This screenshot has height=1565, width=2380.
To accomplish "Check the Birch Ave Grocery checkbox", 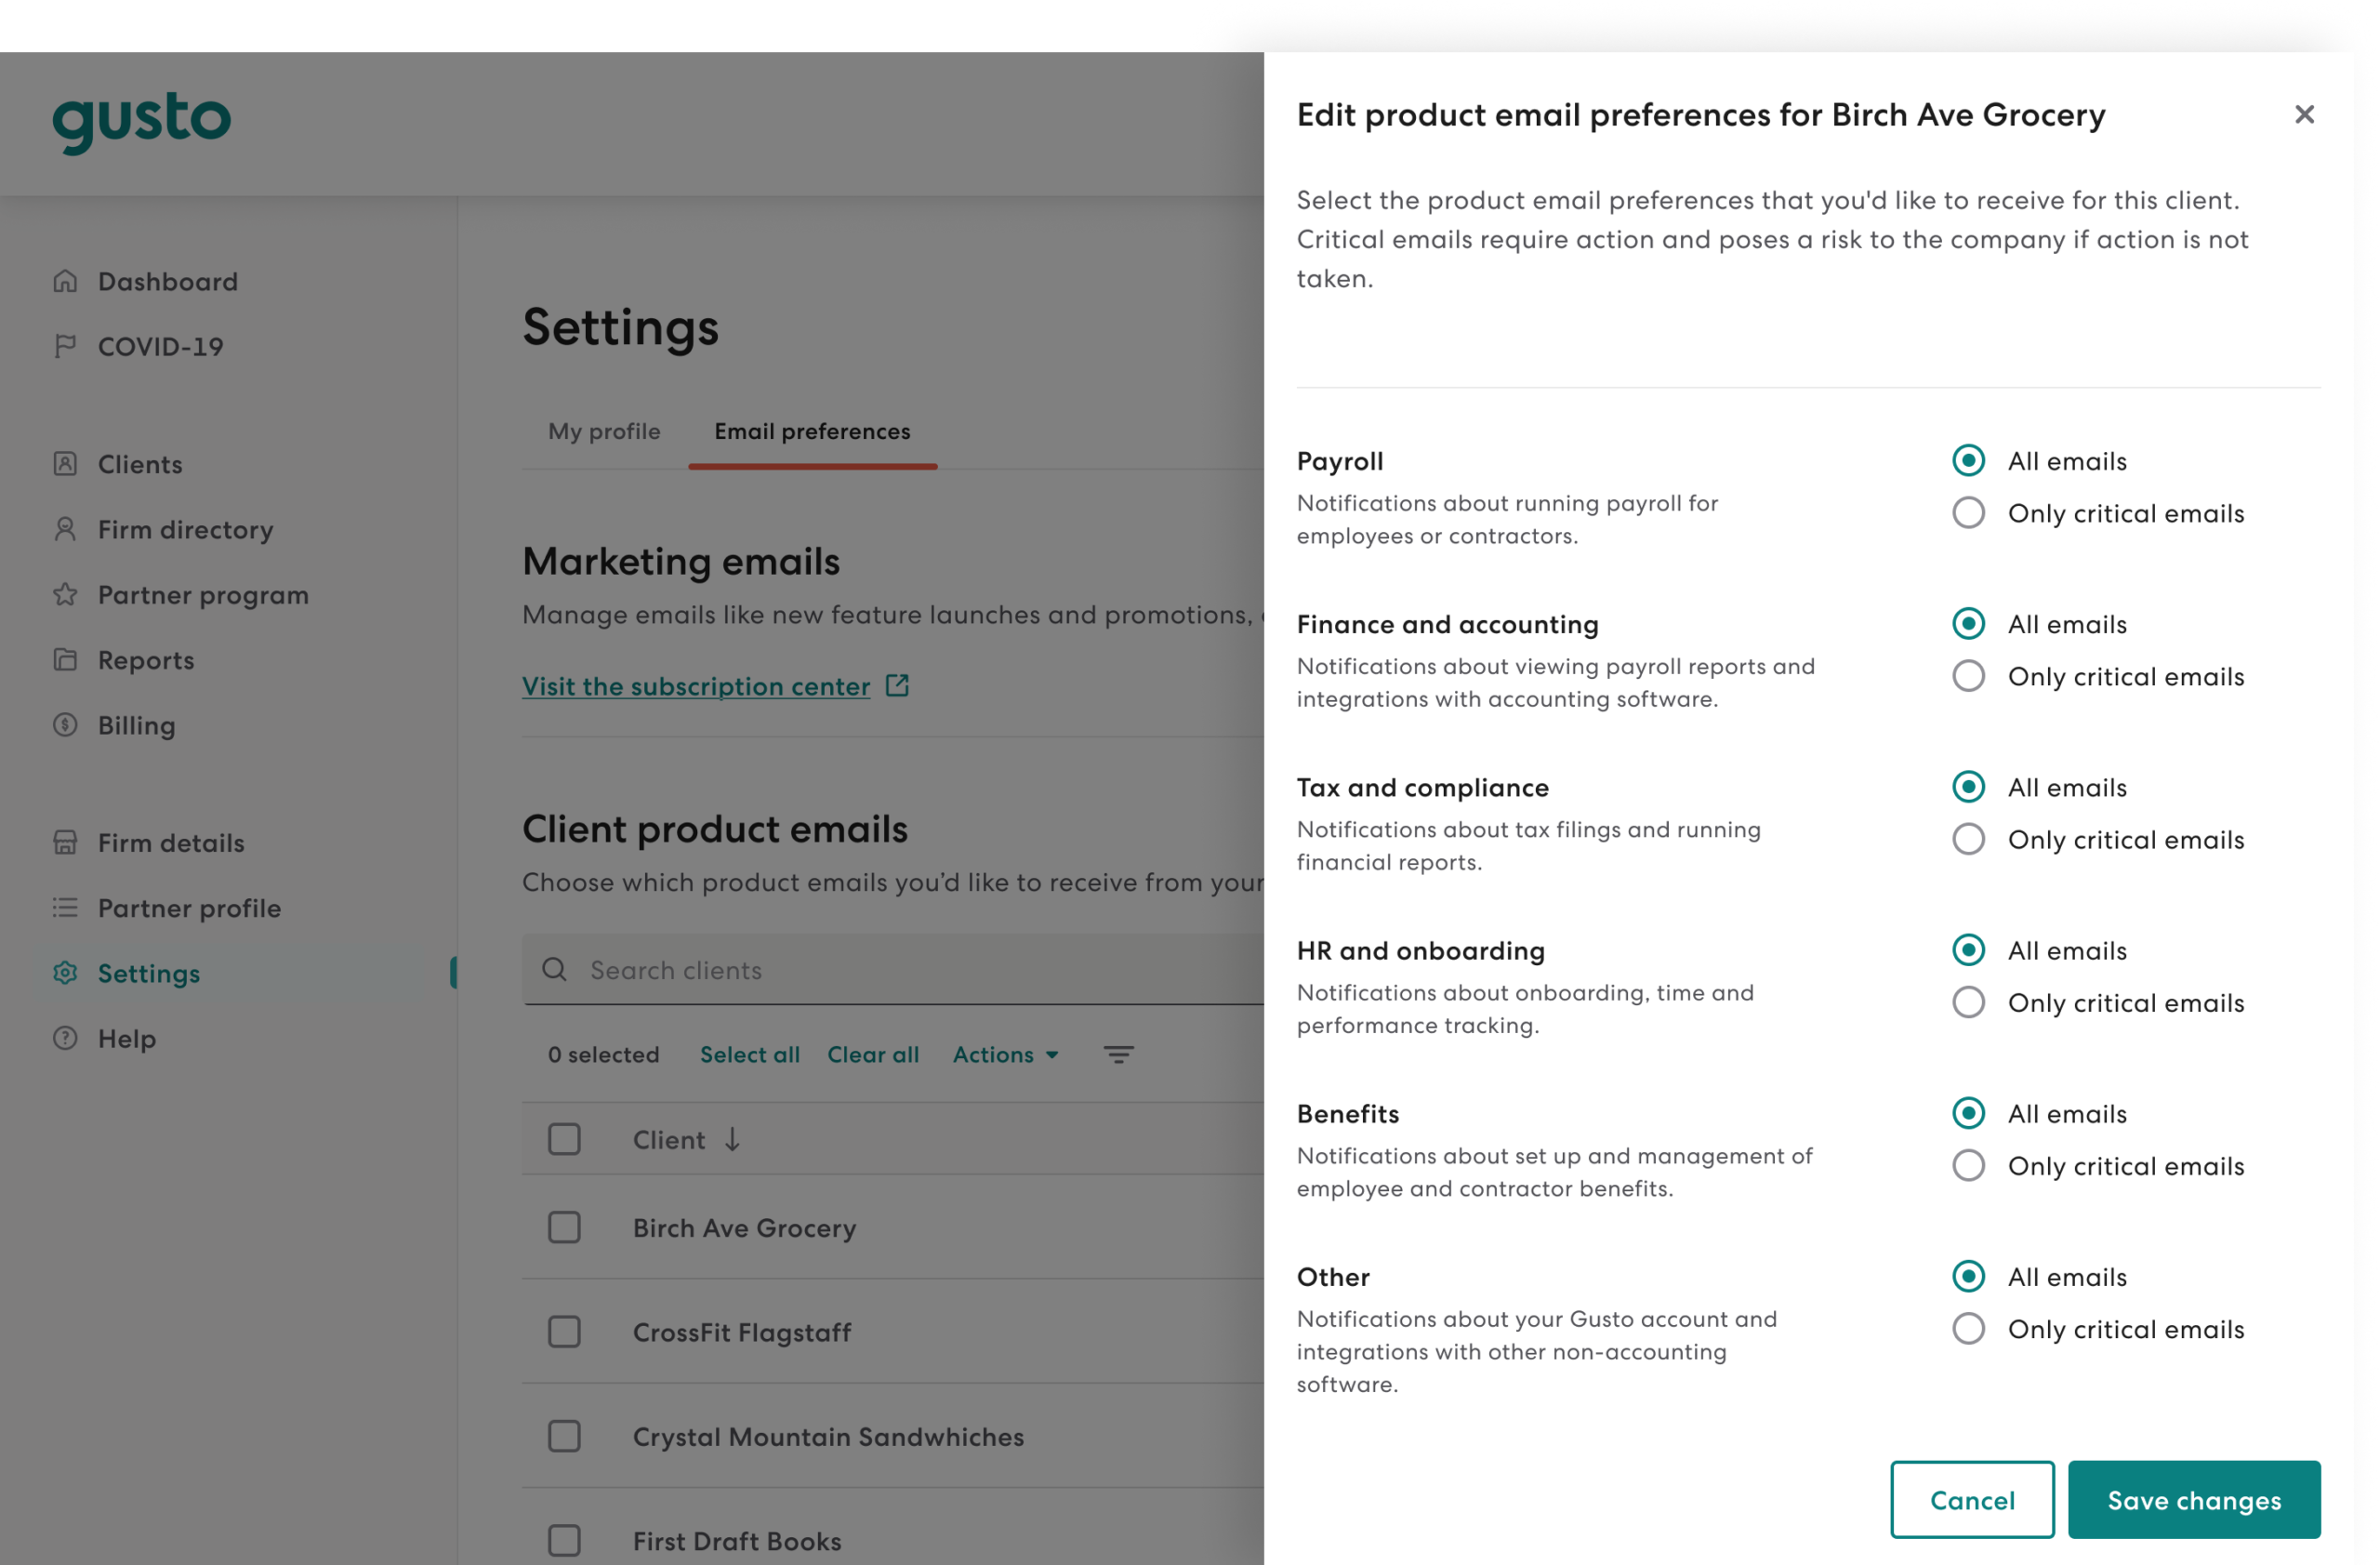I will (564, 1227).
